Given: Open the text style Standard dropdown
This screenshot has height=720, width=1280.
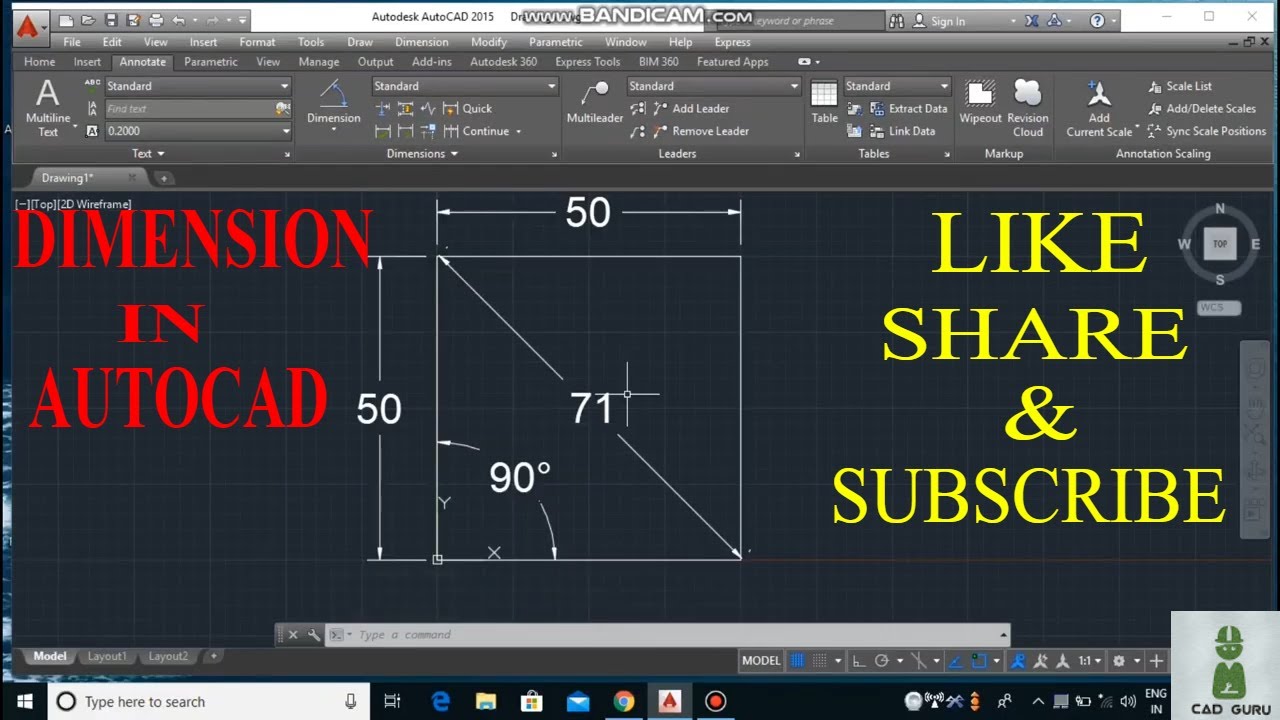Looking at the screenshot, I should pyautogui.click(x=198, y=86).
